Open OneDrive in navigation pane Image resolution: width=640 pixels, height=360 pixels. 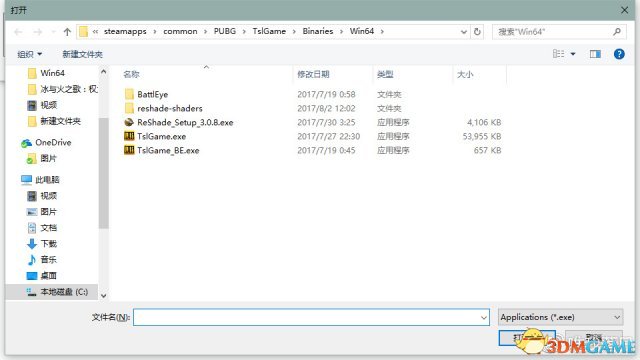tap(53, 142)
